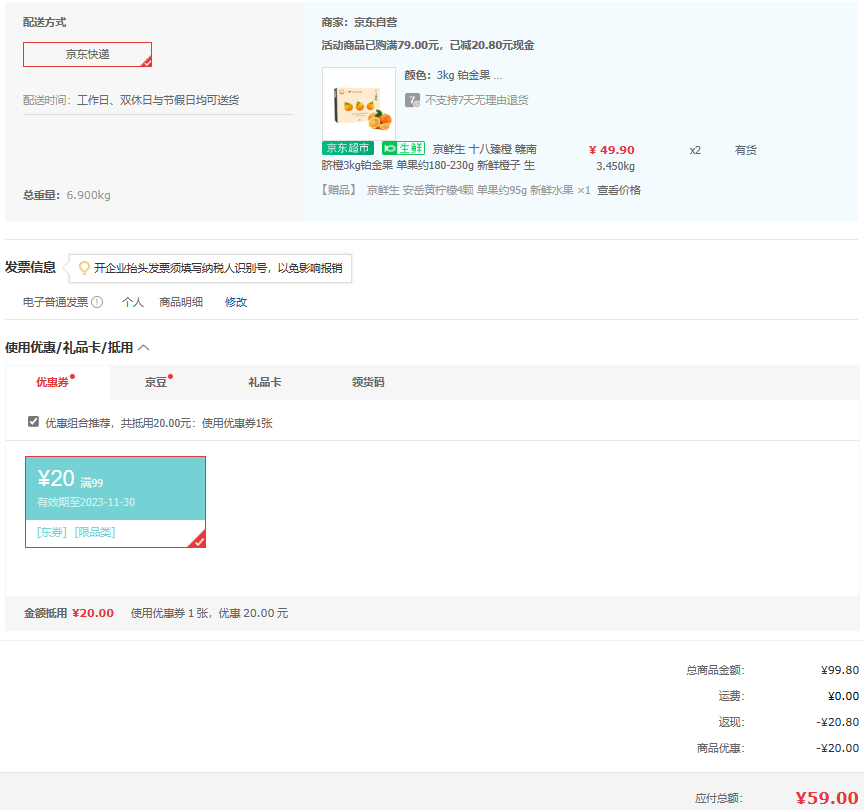Screen dimensions: 864x810
Task: Click 总重量 6.900kg text
Action: 67,195
